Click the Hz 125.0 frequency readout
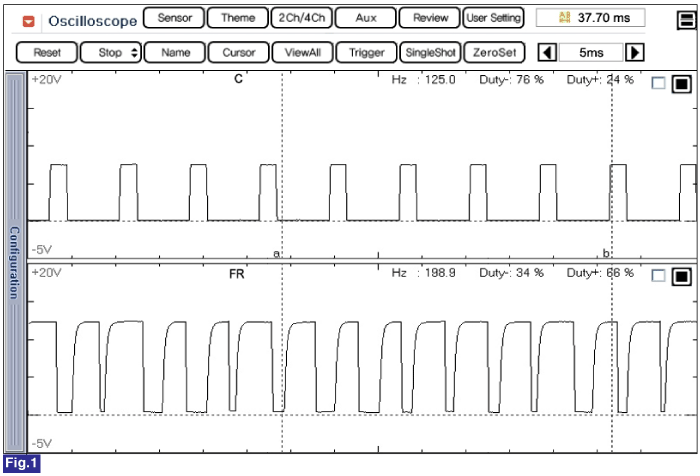This screenshot has height=476, width=700. click(x=423, y=80)
